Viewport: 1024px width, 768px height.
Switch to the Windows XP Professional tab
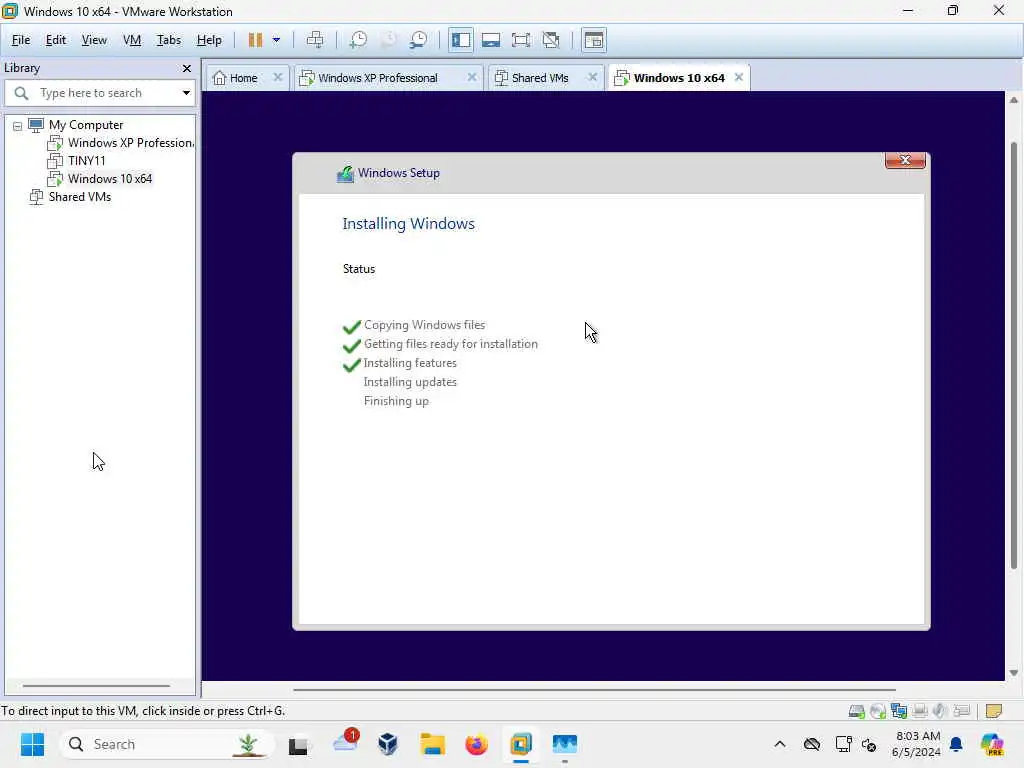pyautogui.click(x=377, y=78)
